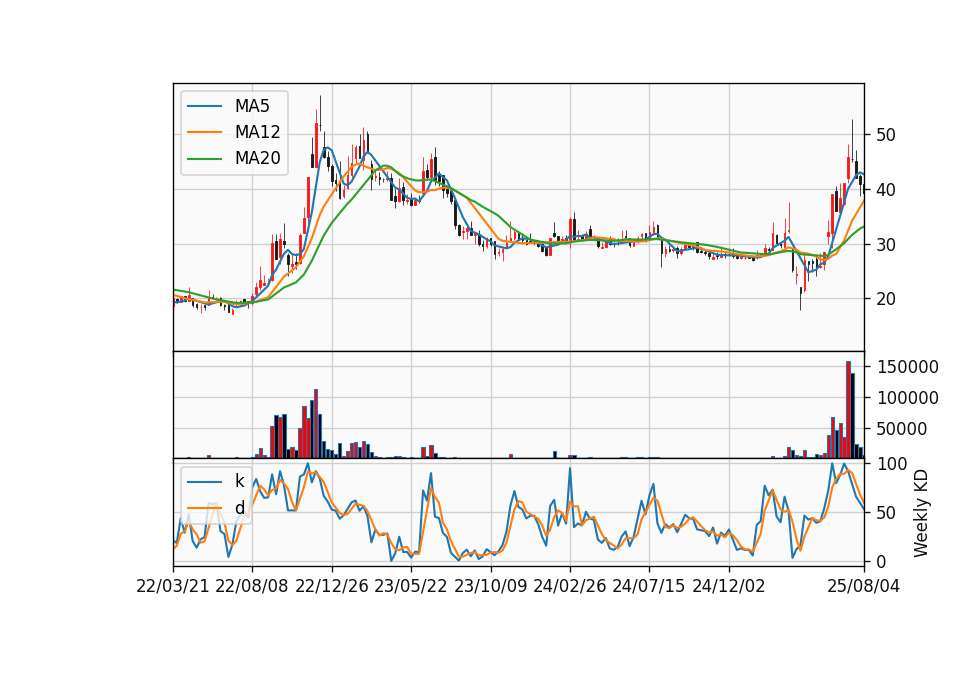
Task: Click the Weekly KD axis title
Action: (921, 513)
